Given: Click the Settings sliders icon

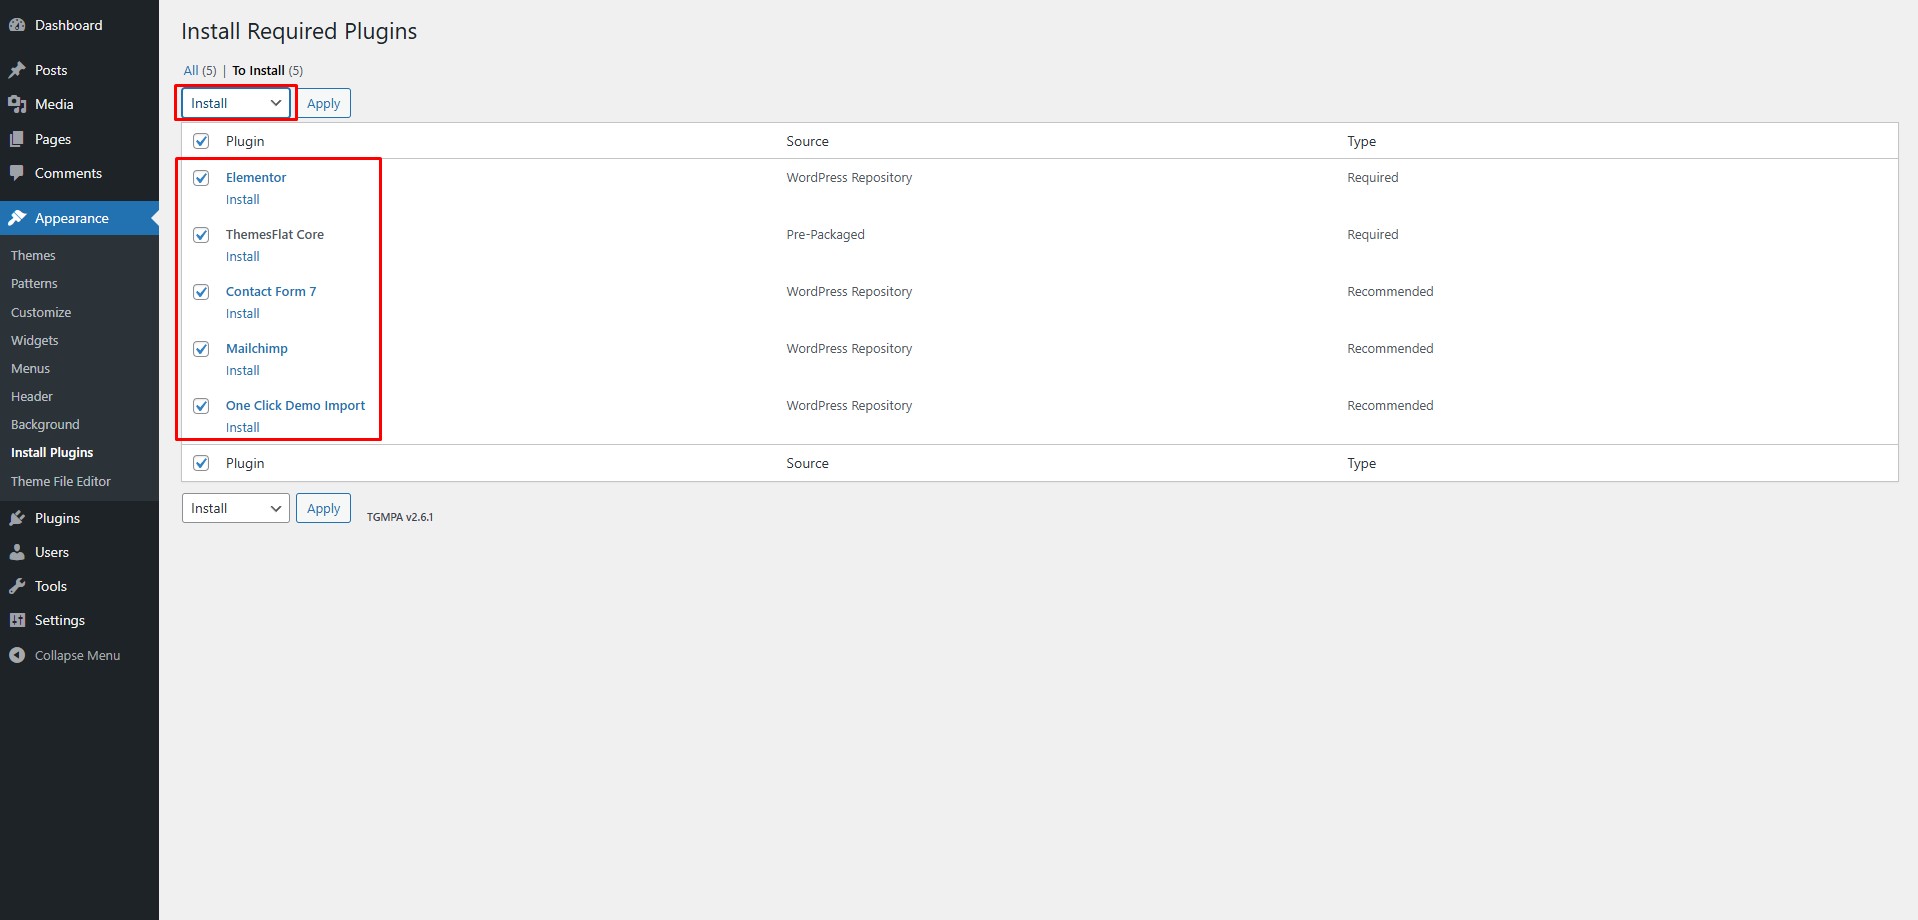Looking at the screenshot, I should click(x=17, y=620).
